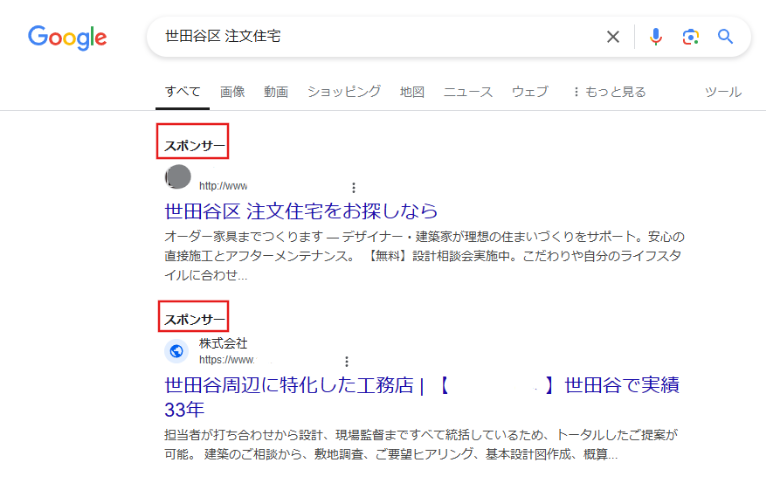Switch to the 画像 tab
This screenshot has height=490, width=766.
coord(232,92)
